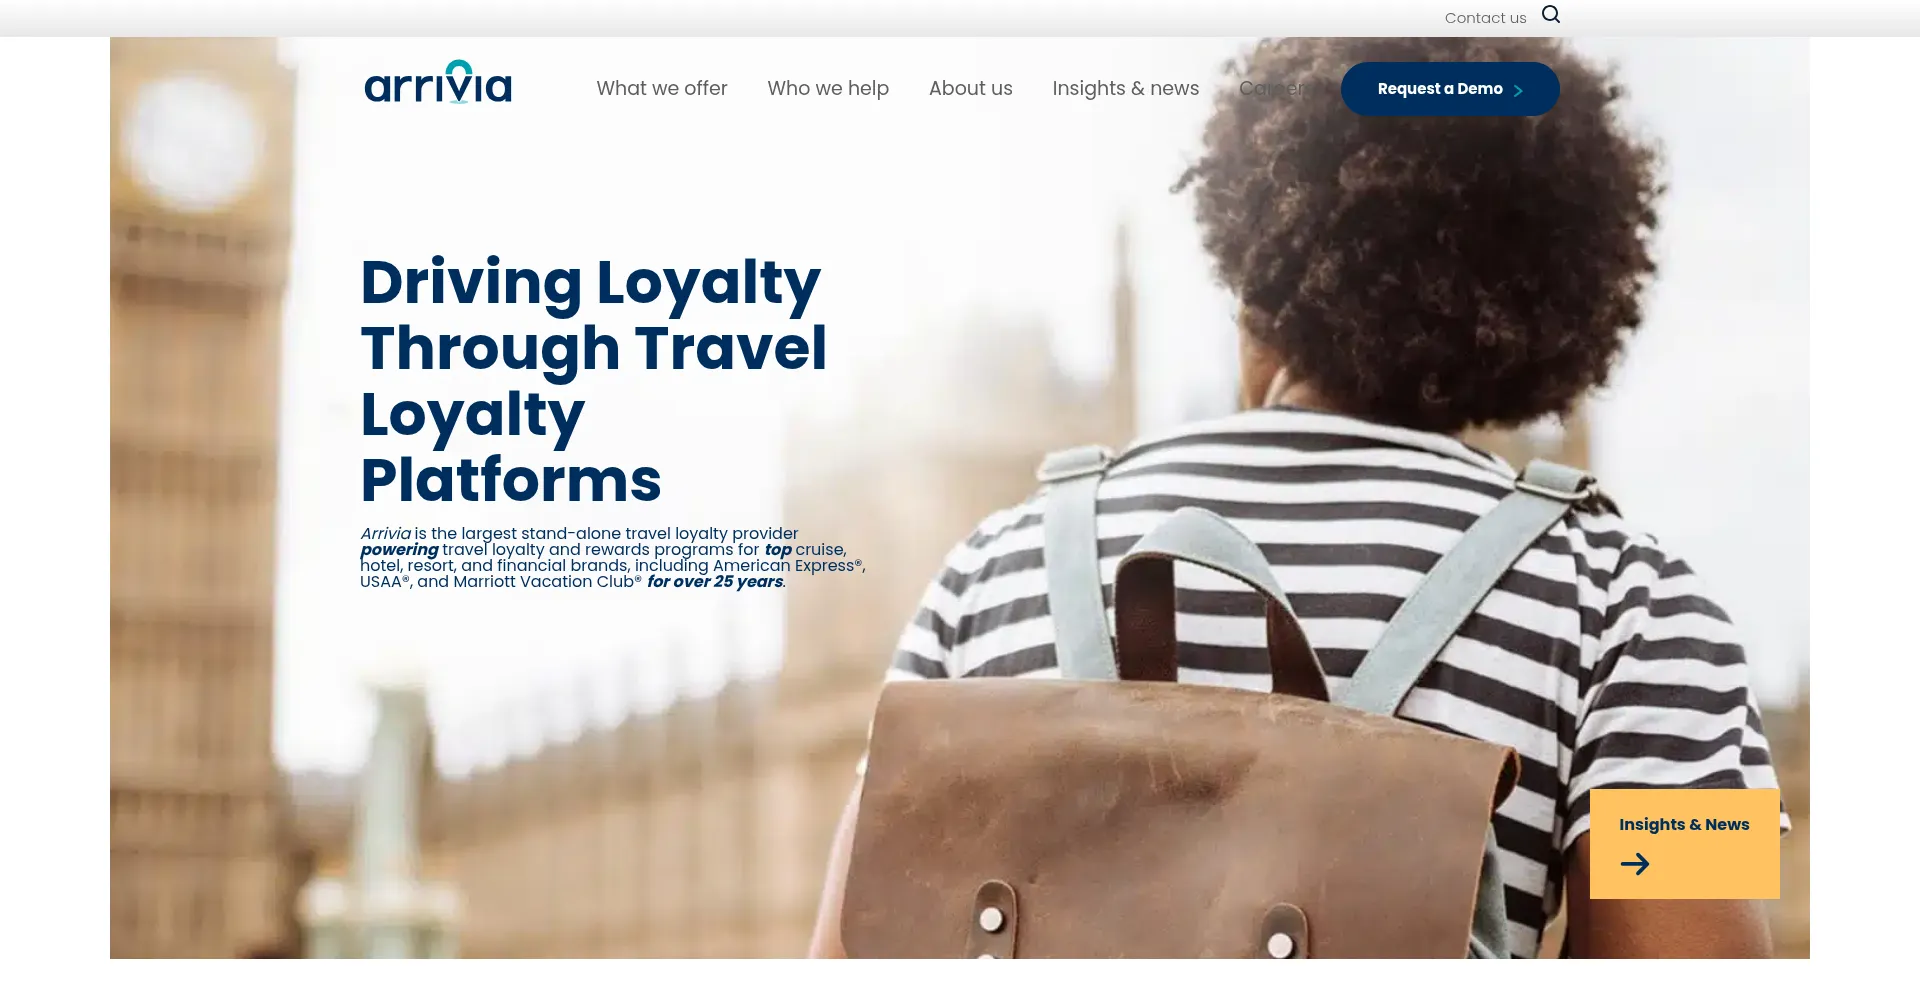1920x993 pixels.
Task: Click the italic 'Arrivia' word in description
Action: coord(385,534)
